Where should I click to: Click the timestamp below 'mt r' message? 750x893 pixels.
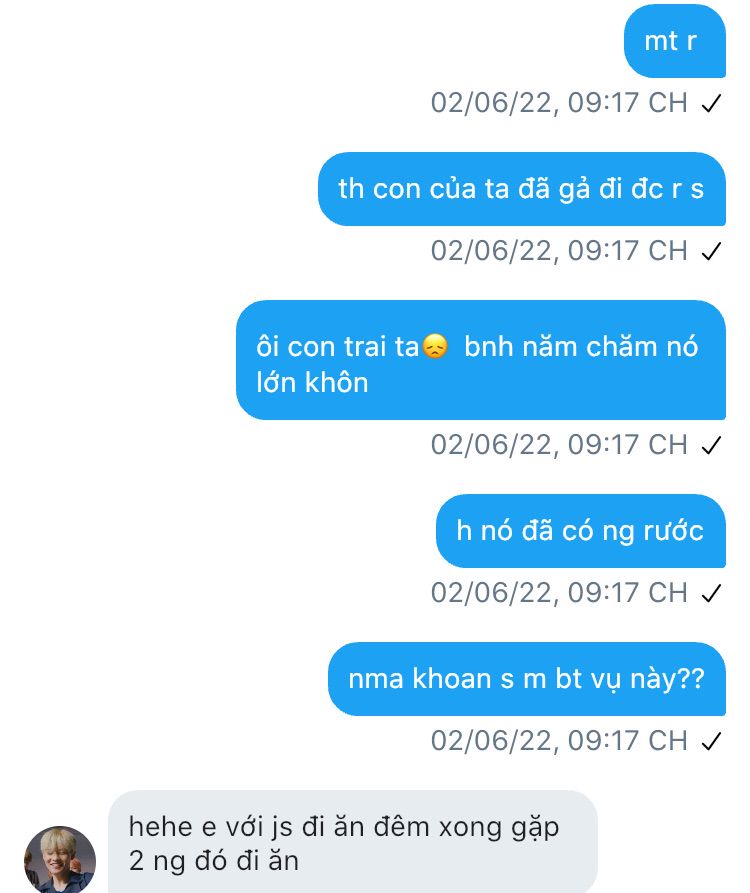click(x=559, y=103)
